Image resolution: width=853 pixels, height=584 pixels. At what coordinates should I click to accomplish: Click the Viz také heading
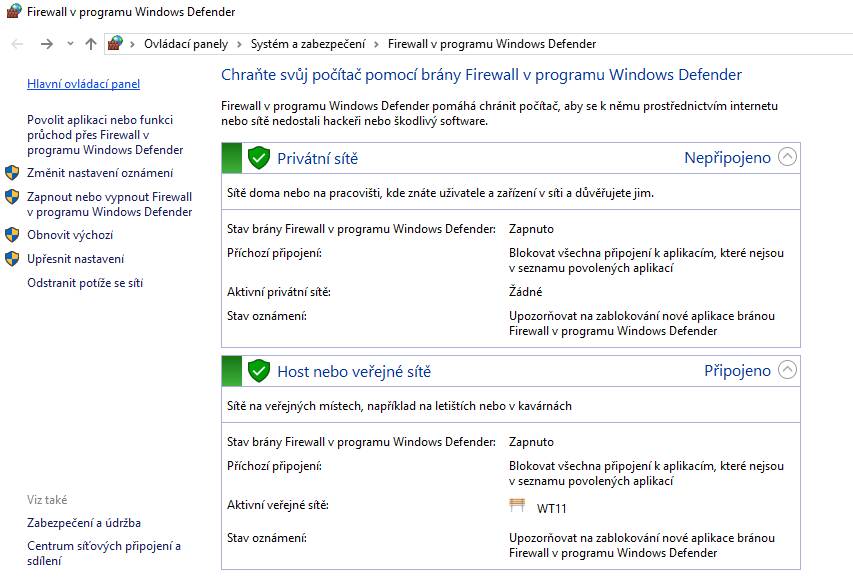click(47, 500)
